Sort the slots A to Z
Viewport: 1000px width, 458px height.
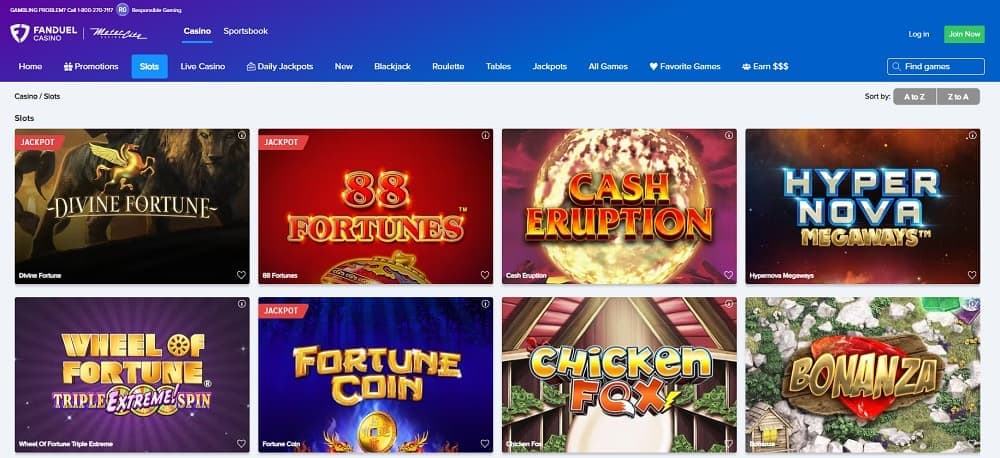click(915, 97)
